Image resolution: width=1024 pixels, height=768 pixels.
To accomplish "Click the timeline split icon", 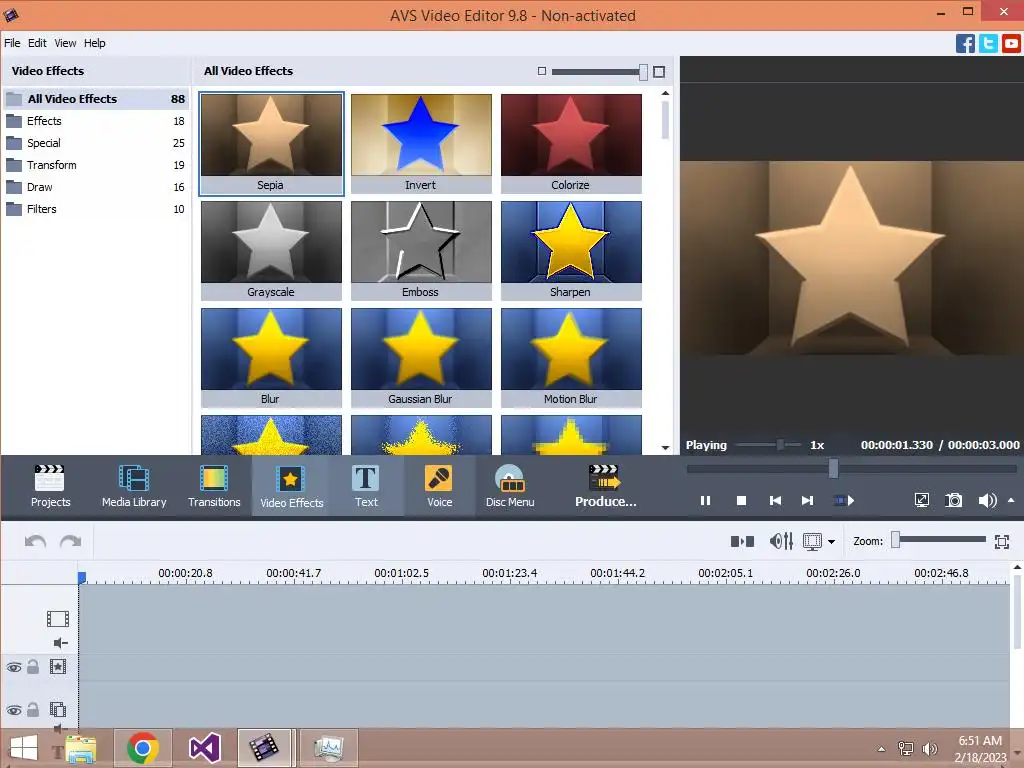I will pos(742,541).
